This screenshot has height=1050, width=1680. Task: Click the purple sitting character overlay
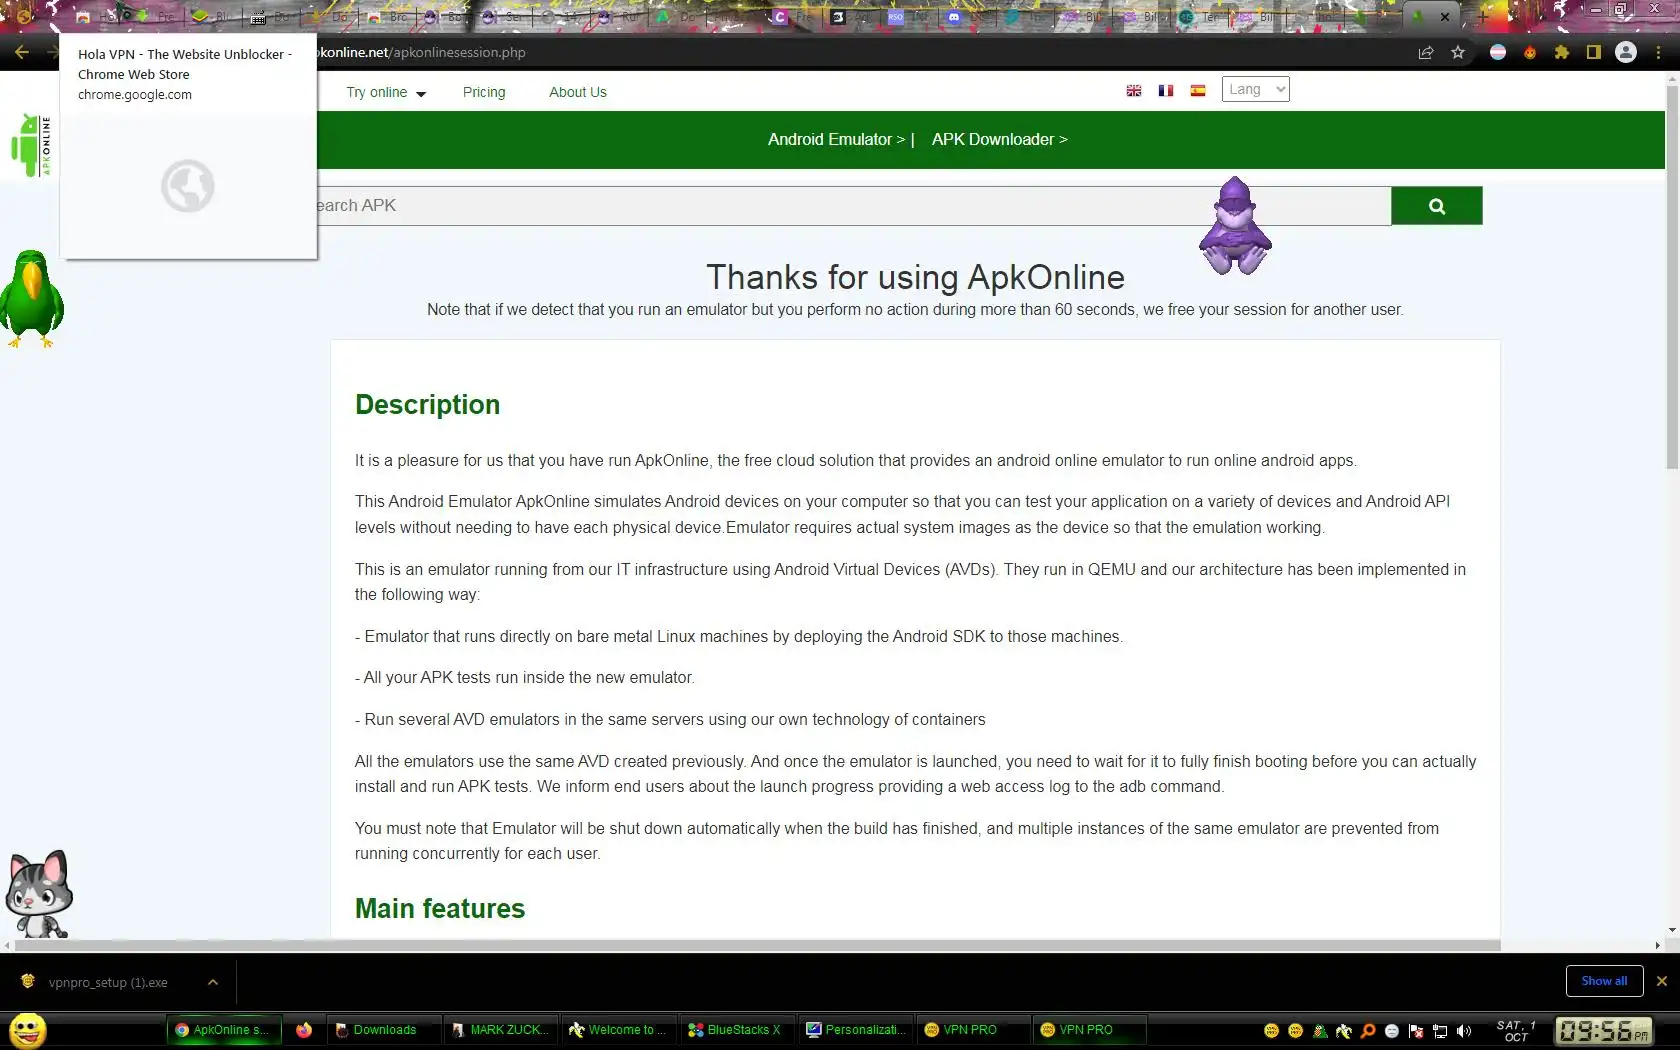click(1235, 226)
